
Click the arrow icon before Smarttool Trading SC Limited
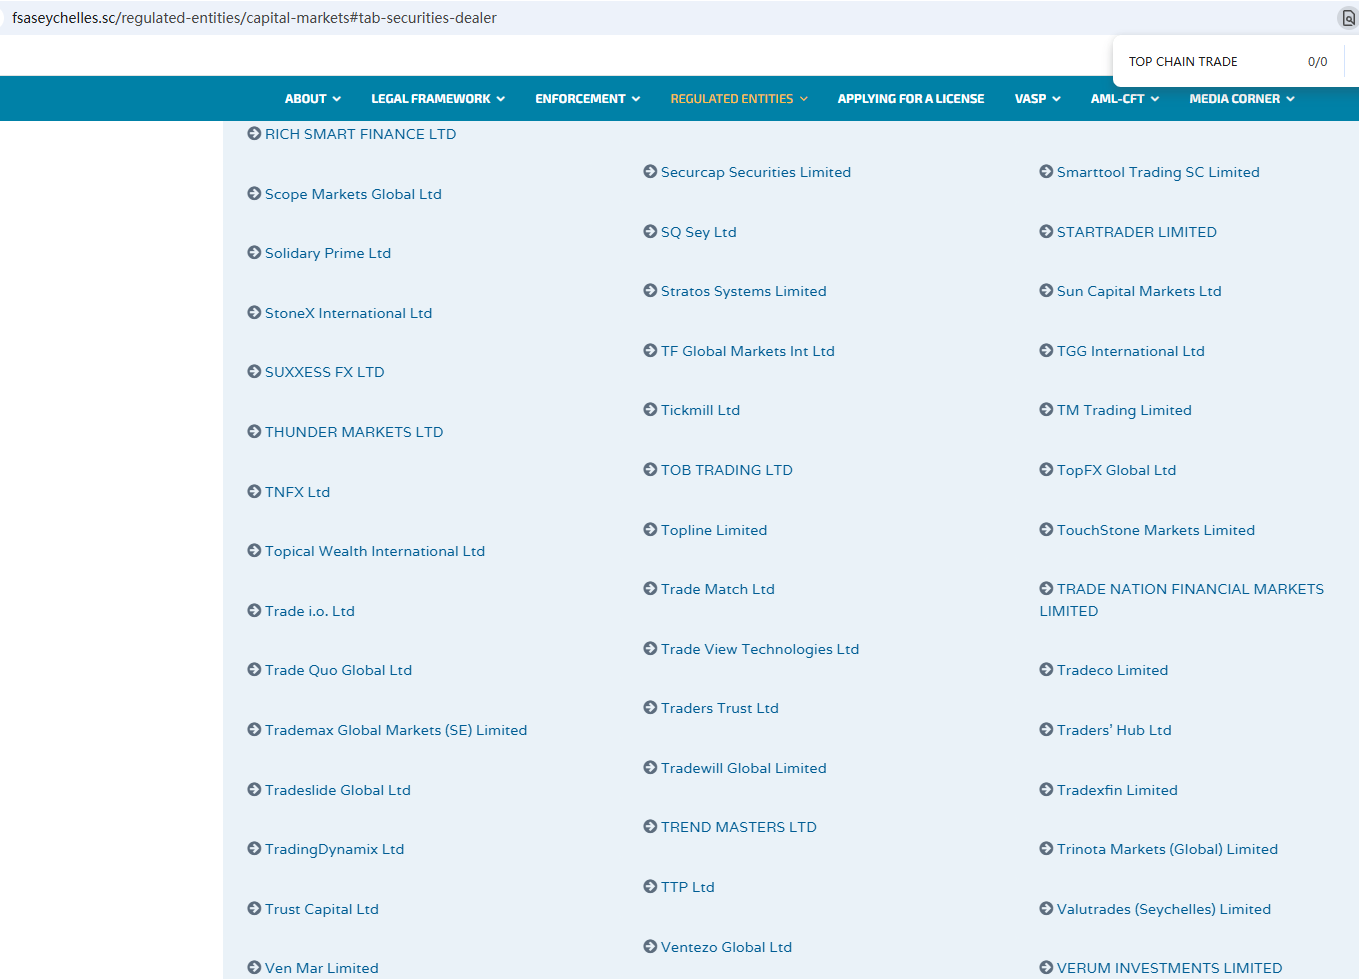1046,171
